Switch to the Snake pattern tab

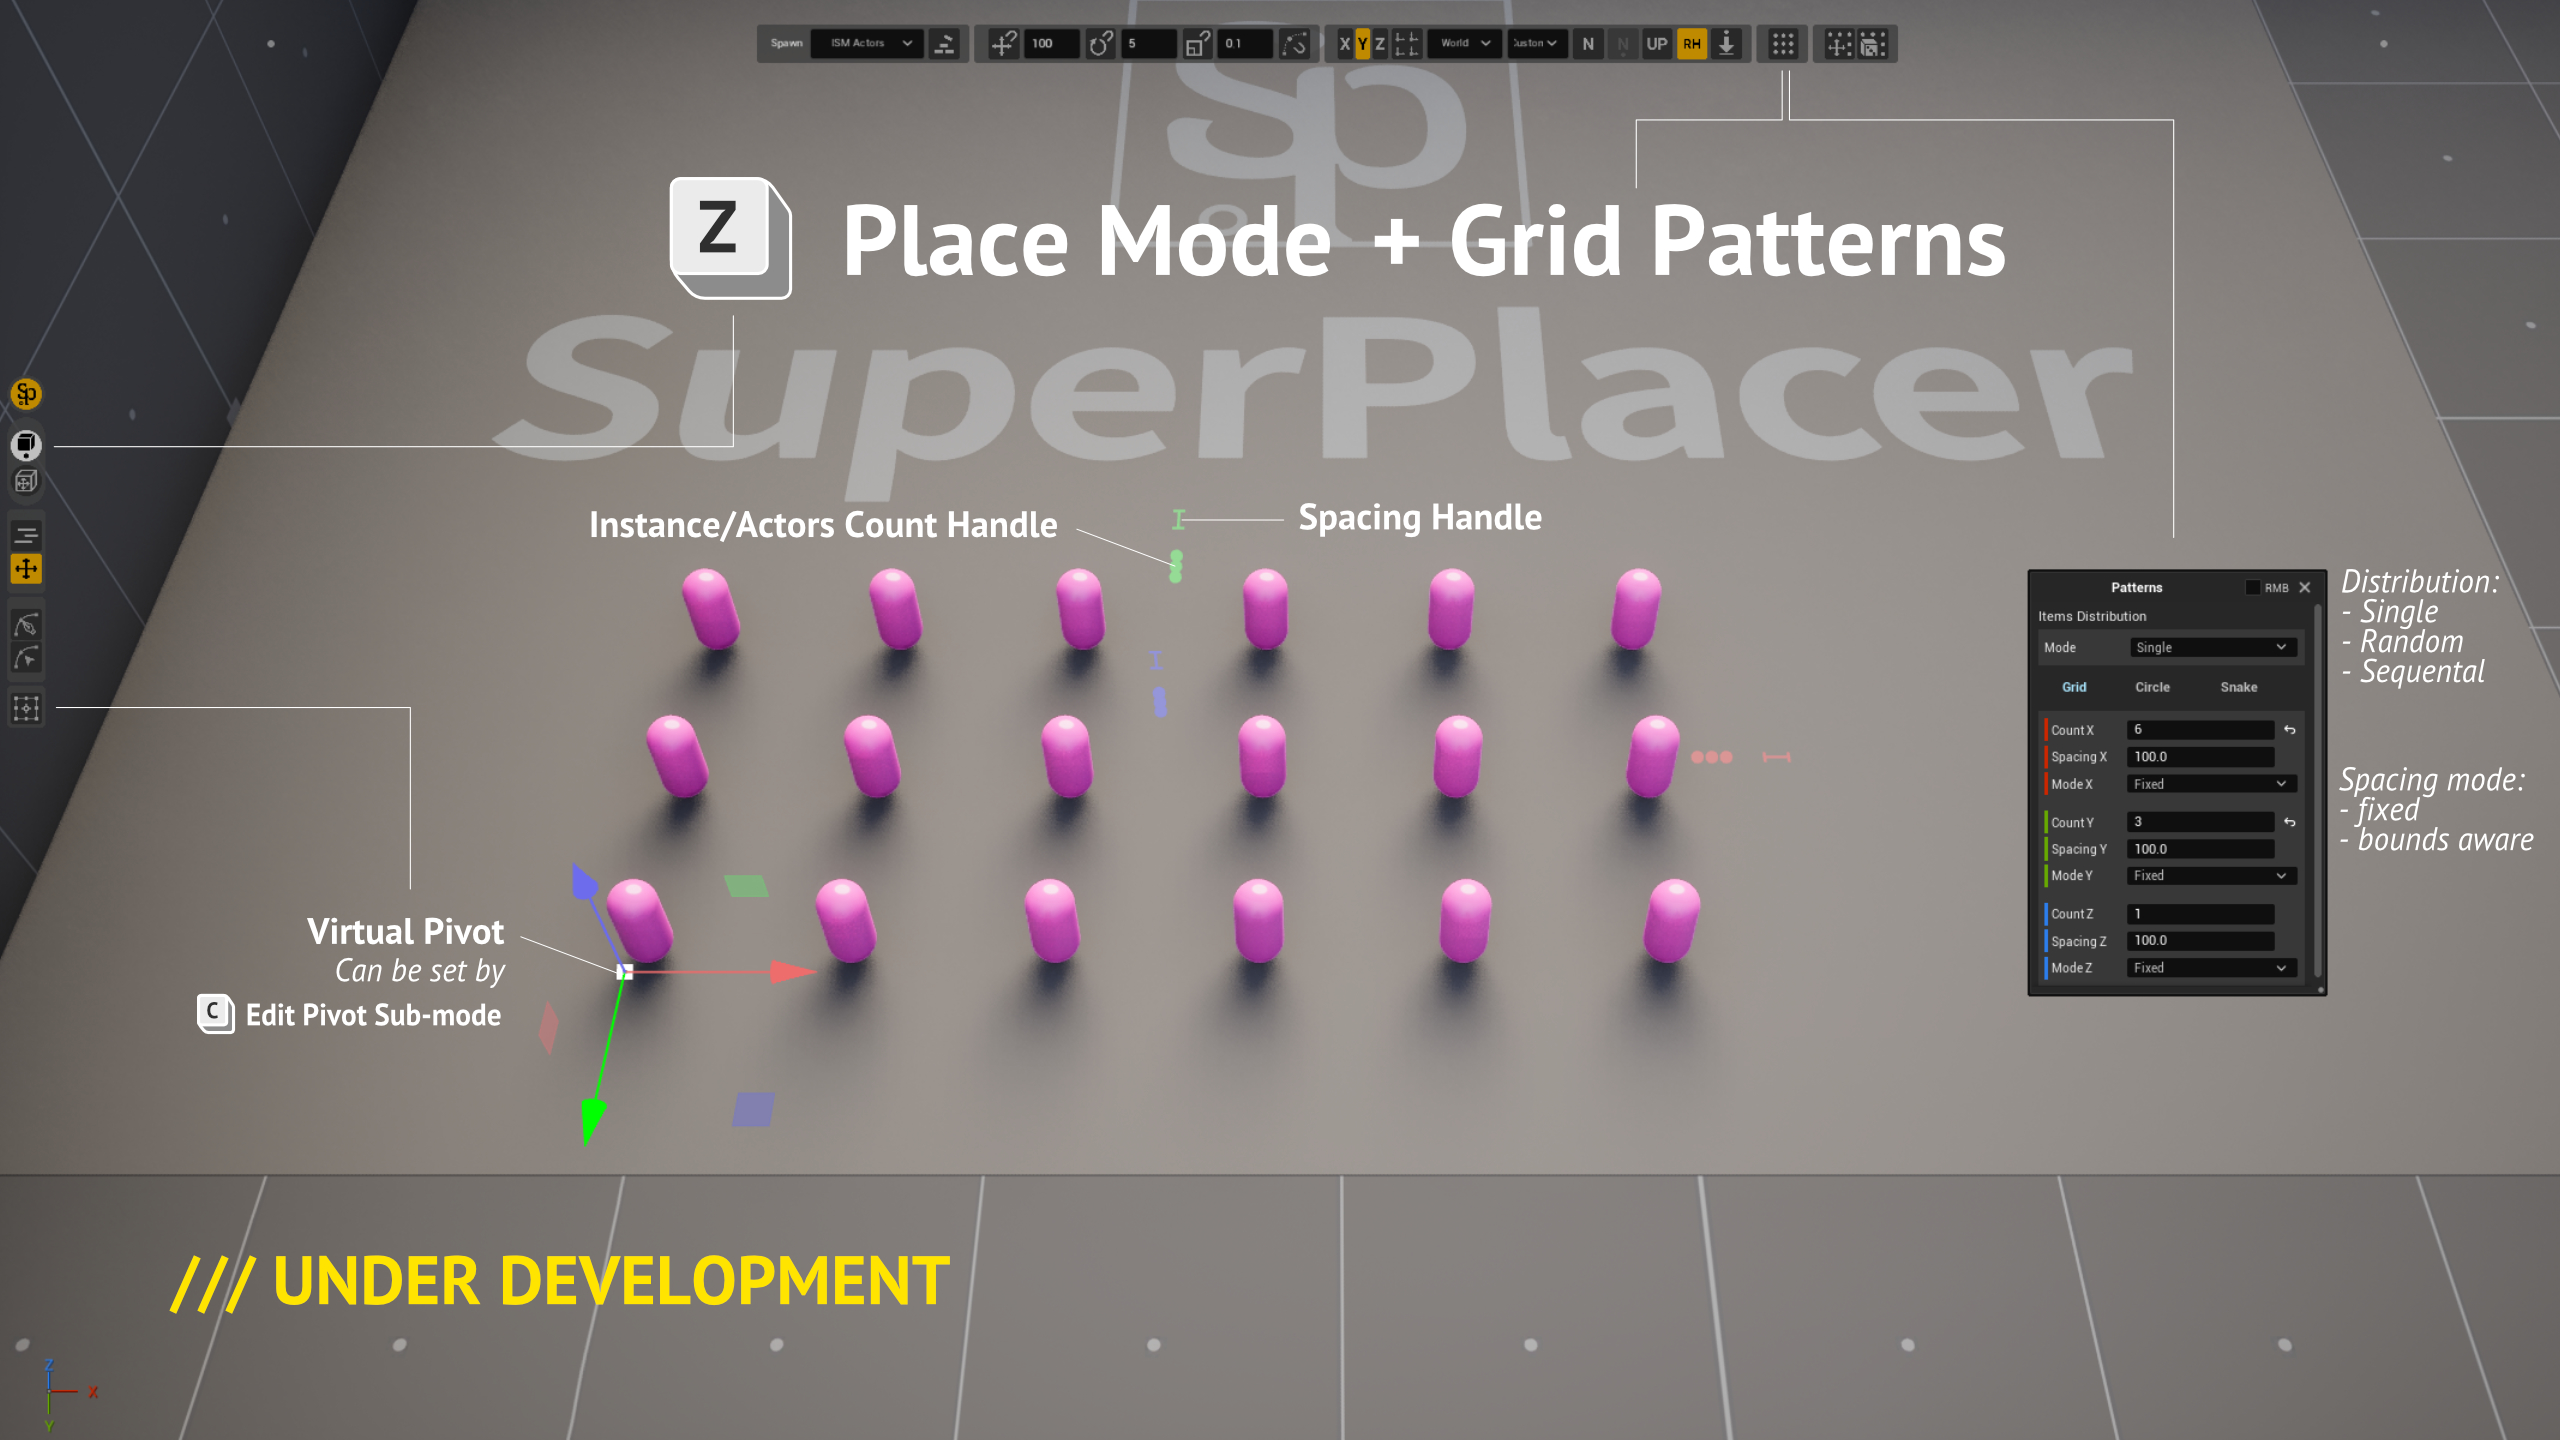click(2239, 687)
